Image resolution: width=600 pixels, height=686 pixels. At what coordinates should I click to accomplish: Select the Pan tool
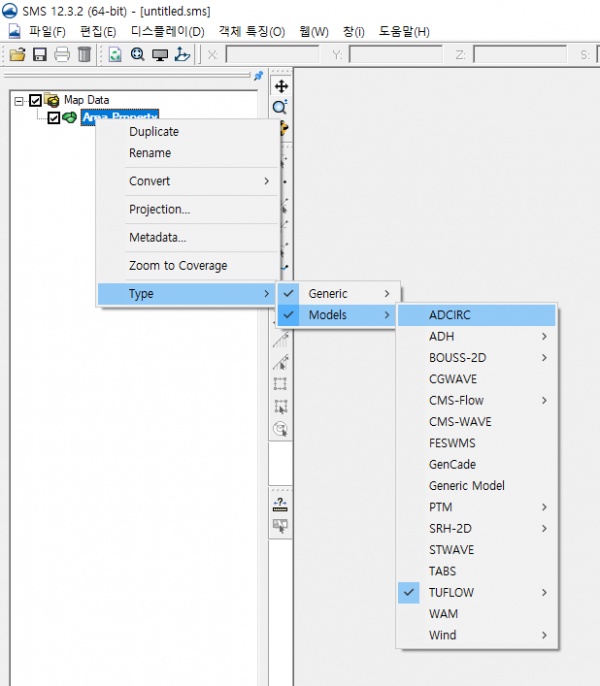[281, 86]
